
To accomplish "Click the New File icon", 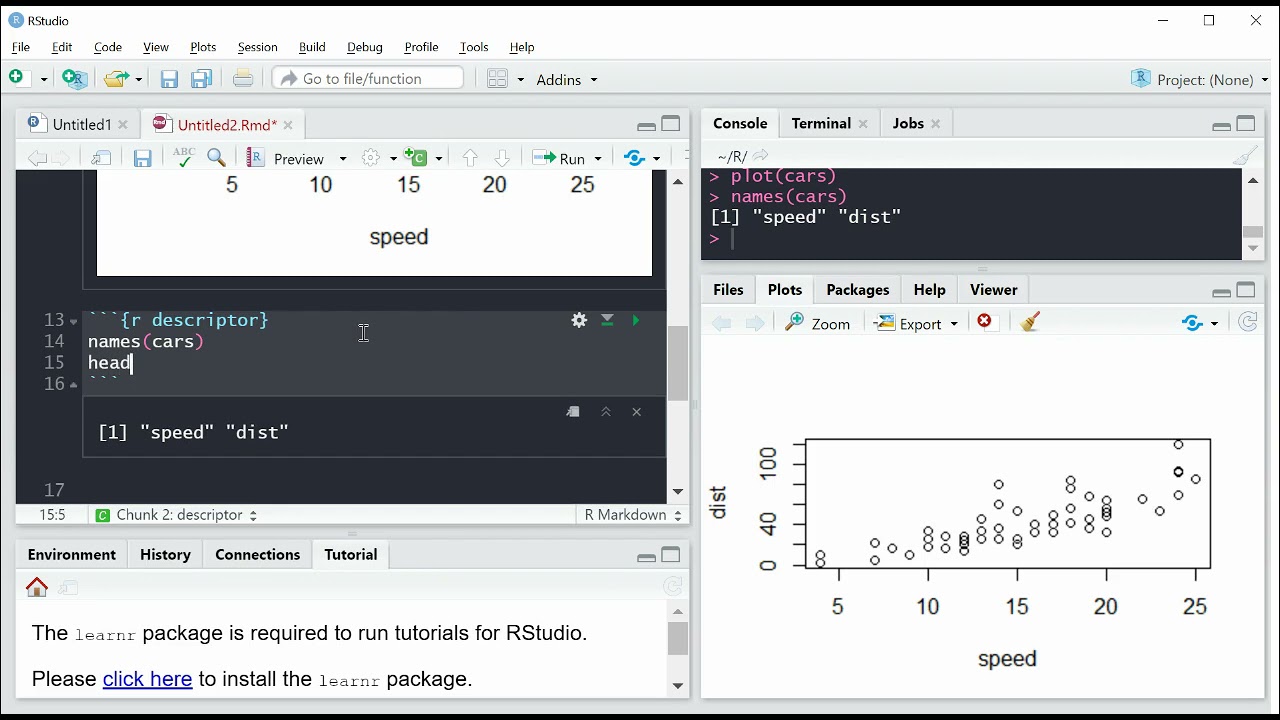I will (x=17, y=79).
